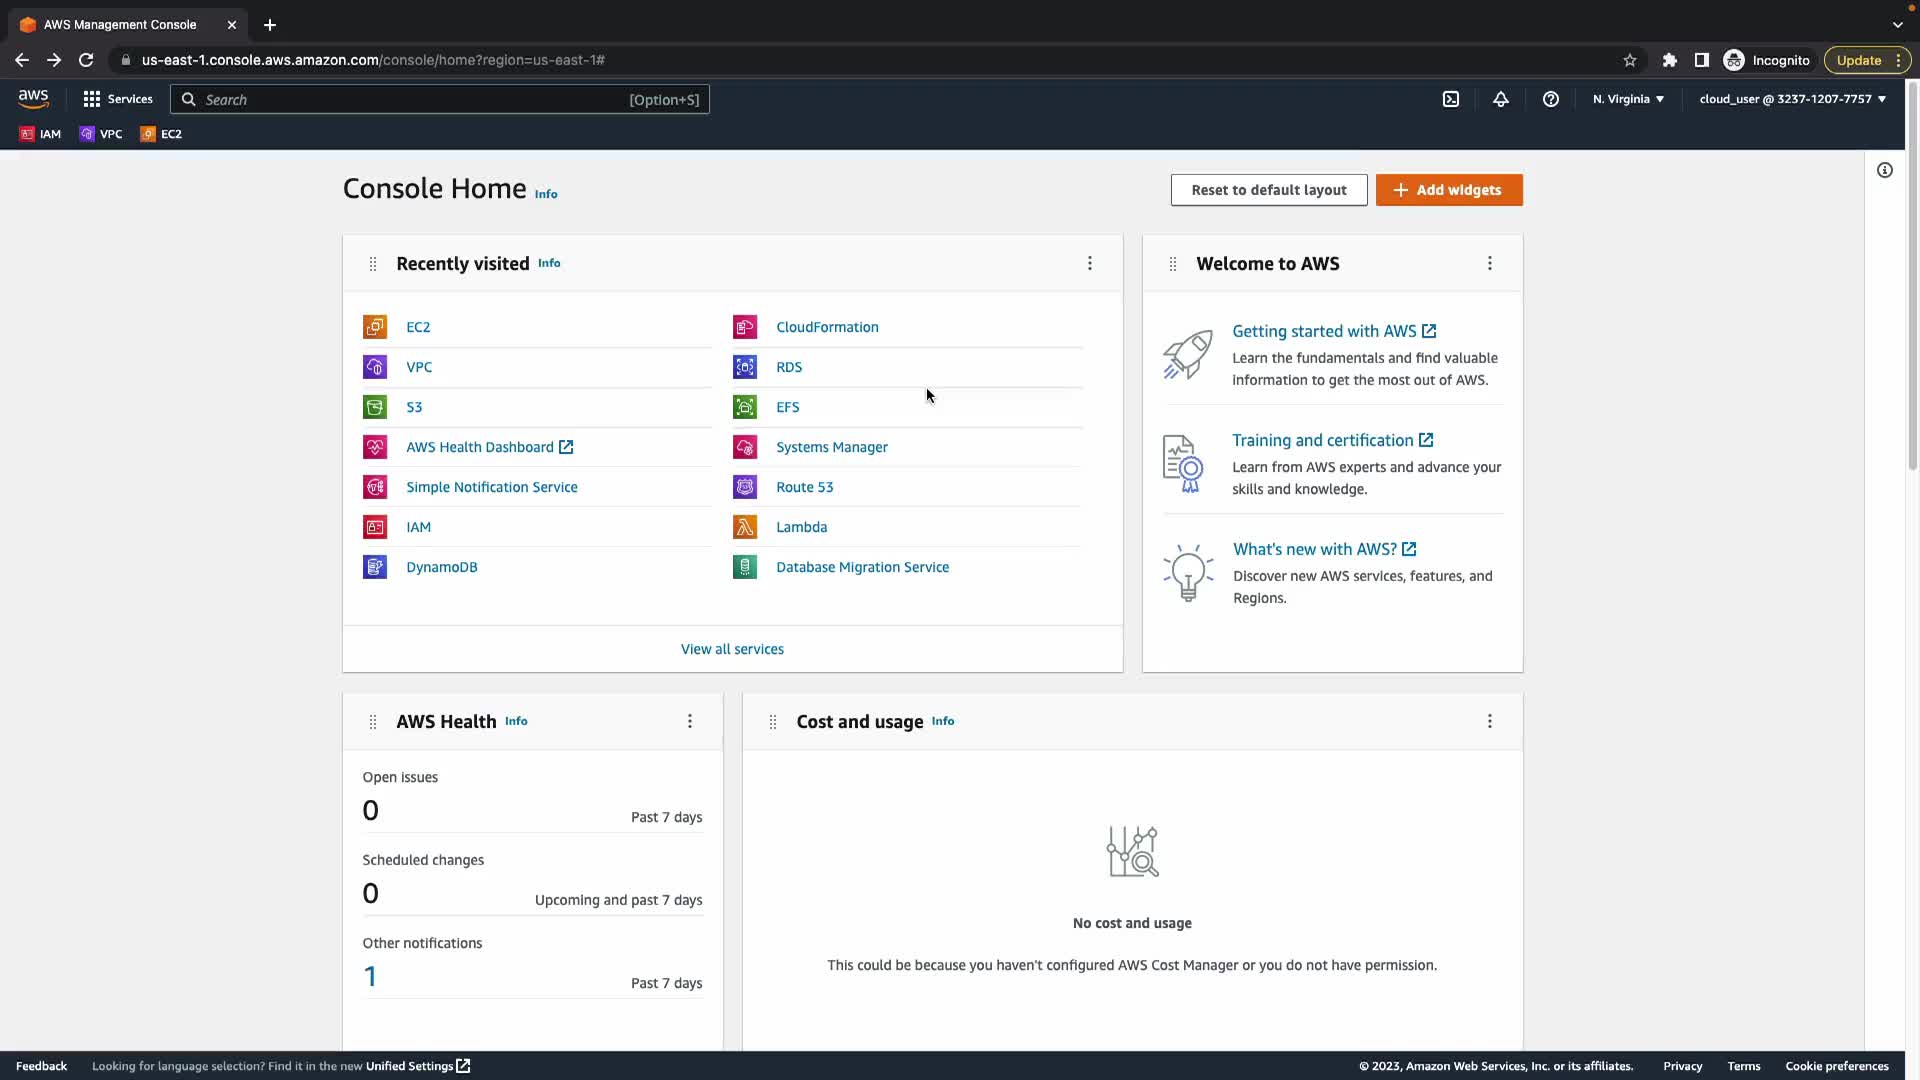The image size is (1920, 1080).
Task: Click the View all services link
Action: [x=732, y=649]
